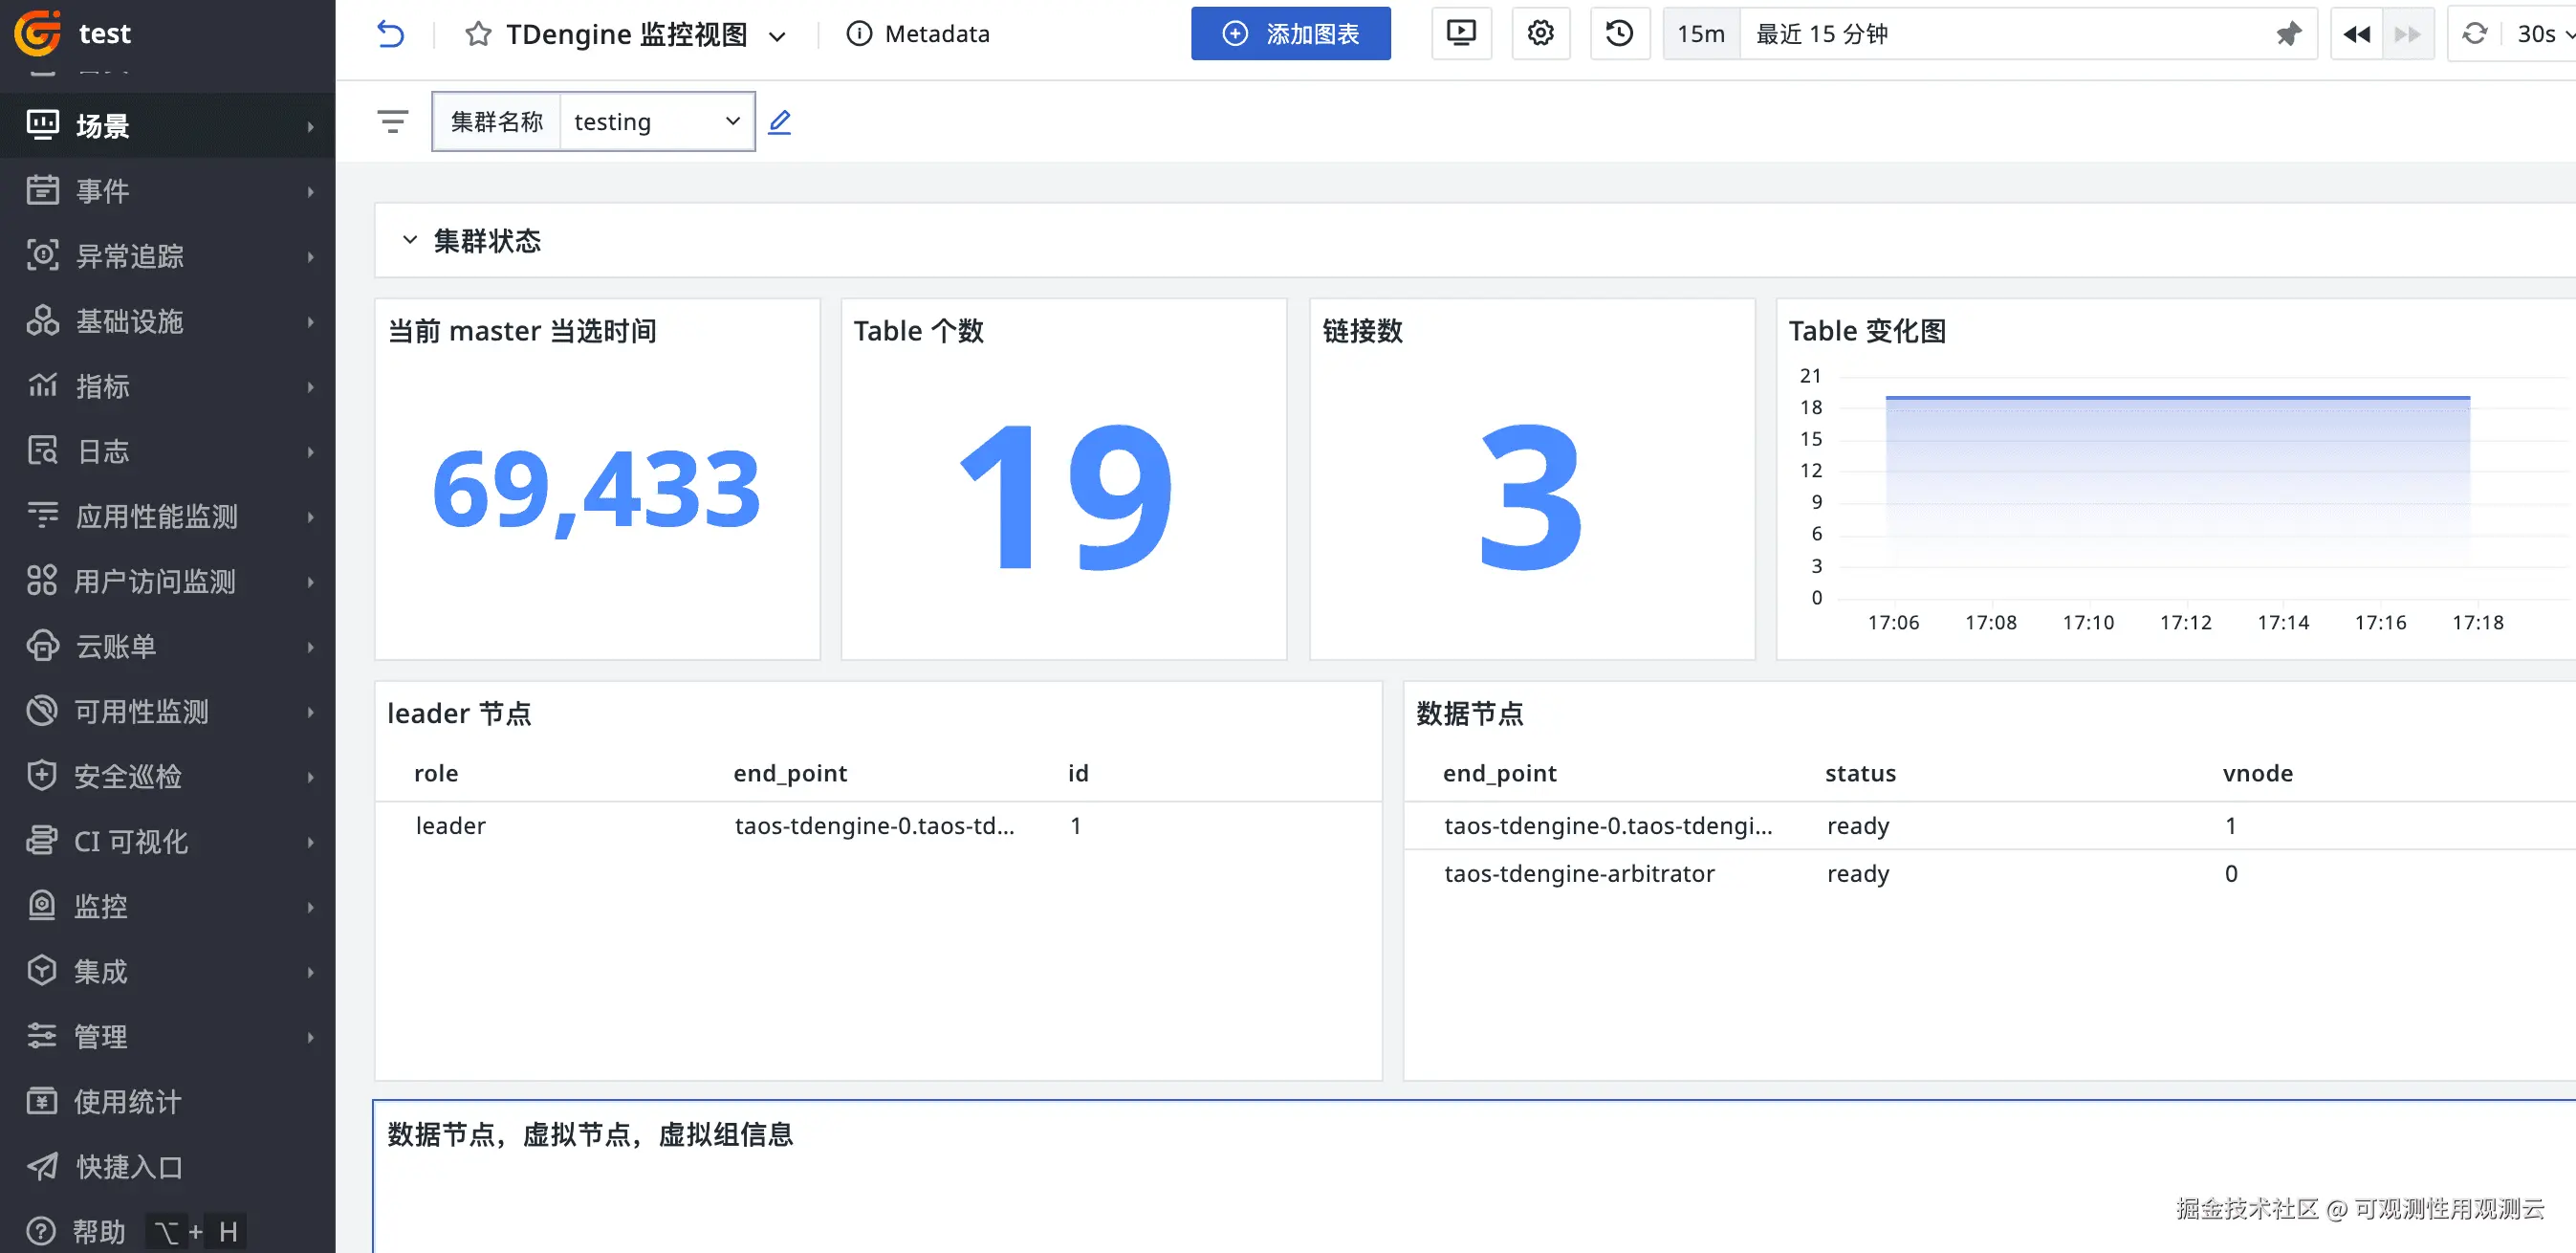Open the 场景 sidebar icon

42,125
